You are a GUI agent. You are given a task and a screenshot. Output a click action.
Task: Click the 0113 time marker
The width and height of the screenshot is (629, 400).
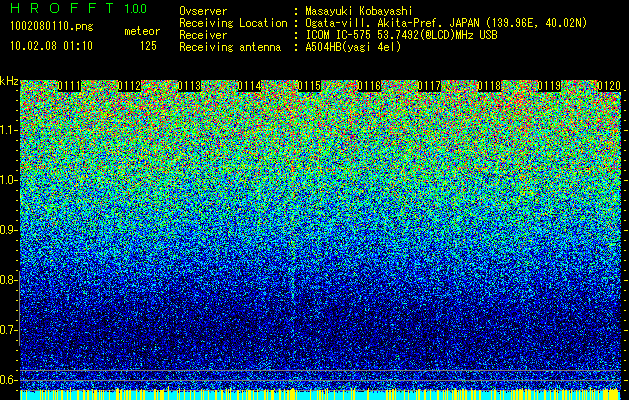(x=189, y=86)
